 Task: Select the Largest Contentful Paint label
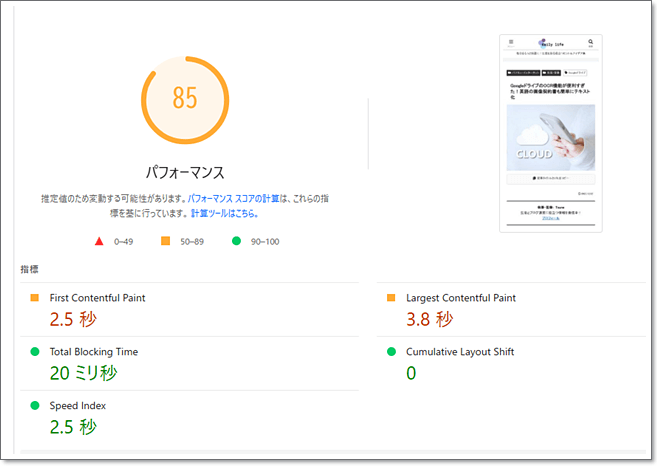click(461, 298)
